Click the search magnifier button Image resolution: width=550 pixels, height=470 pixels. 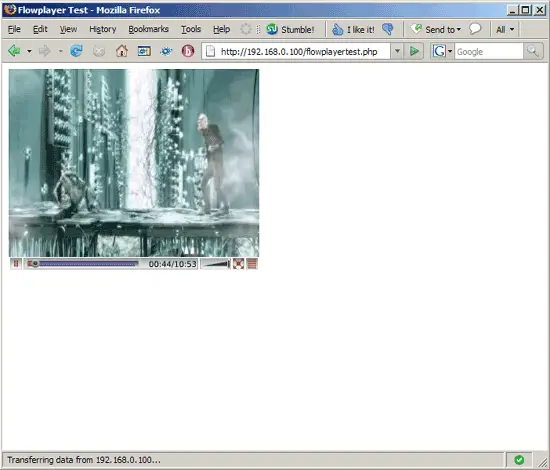coord(533,52)
